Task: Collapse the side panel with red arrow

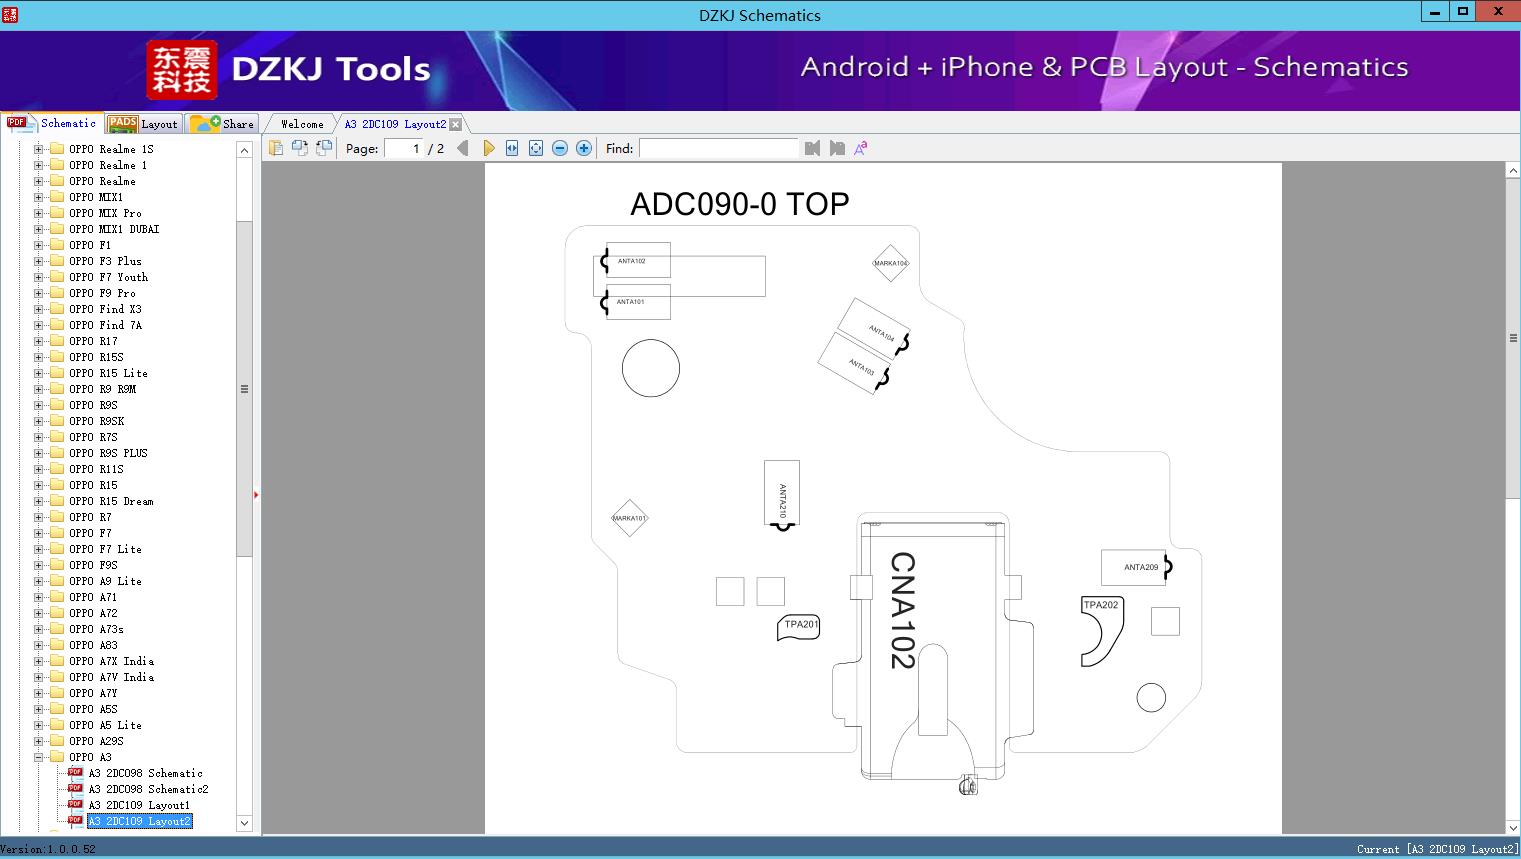Action: click(257, 494)
